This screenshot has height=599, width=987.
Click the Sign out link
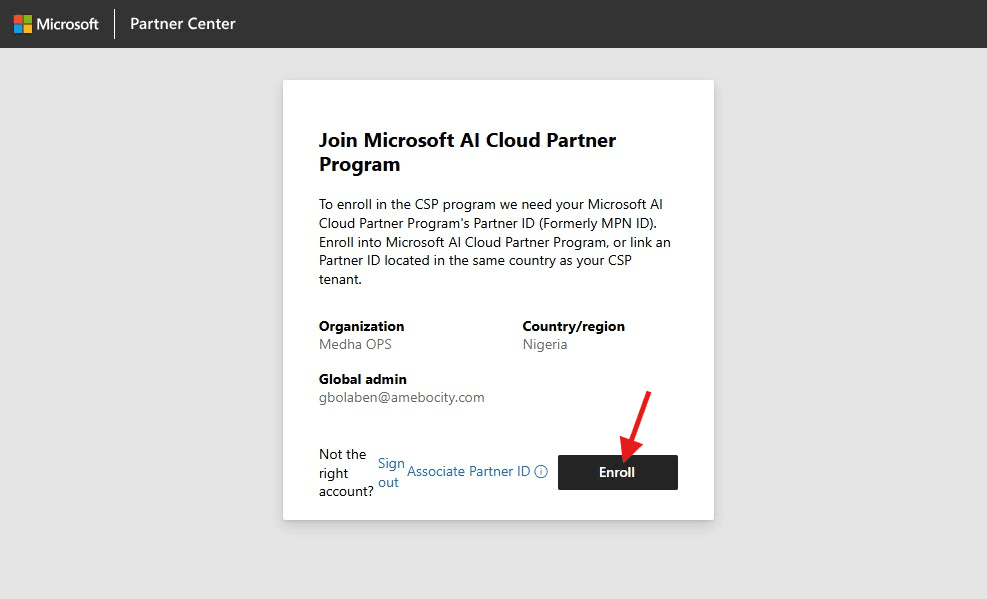390,473
